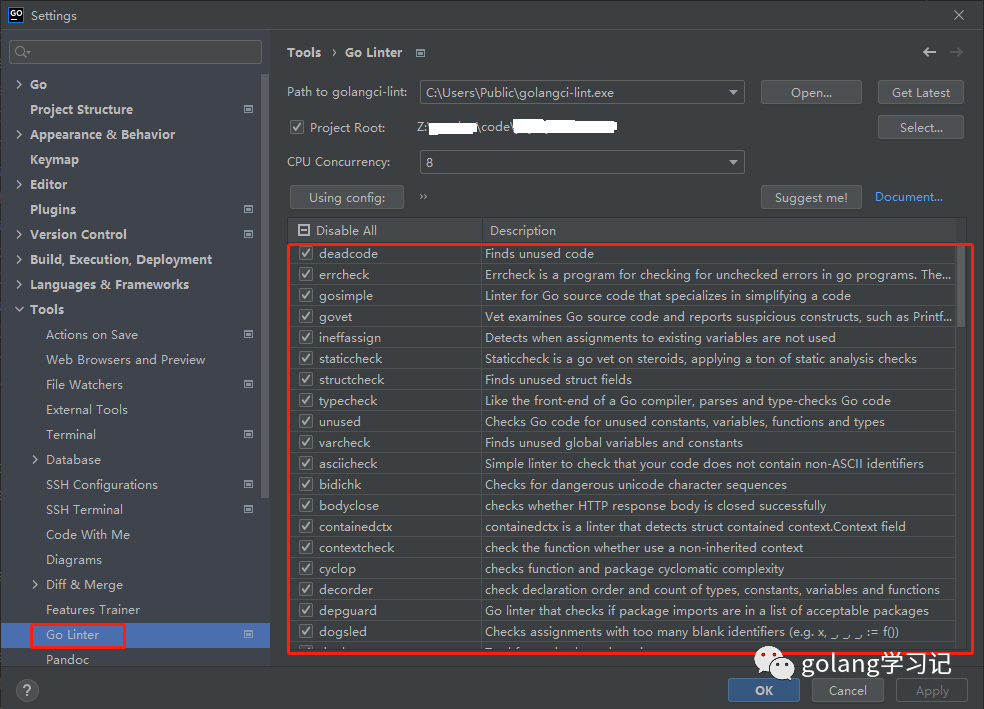
Task: Click the GoLand logo icon in title bar
Action: coord(16,14)
